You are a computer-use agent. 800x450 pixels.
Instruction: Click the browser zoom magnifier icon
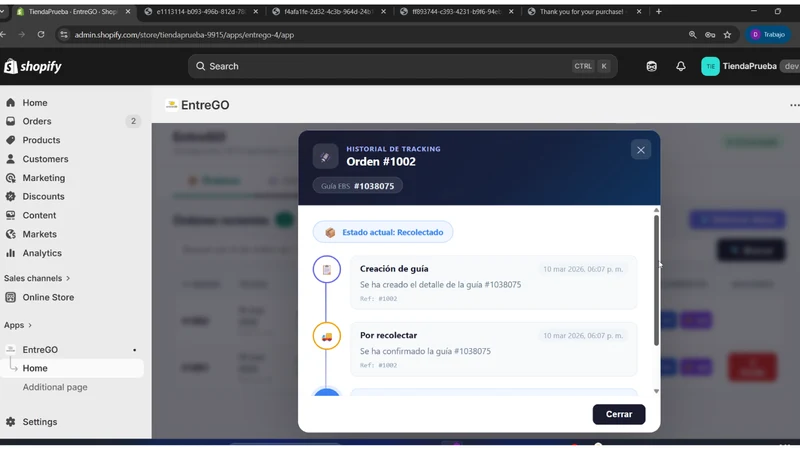pyautogui.click(x=692, y=35)
